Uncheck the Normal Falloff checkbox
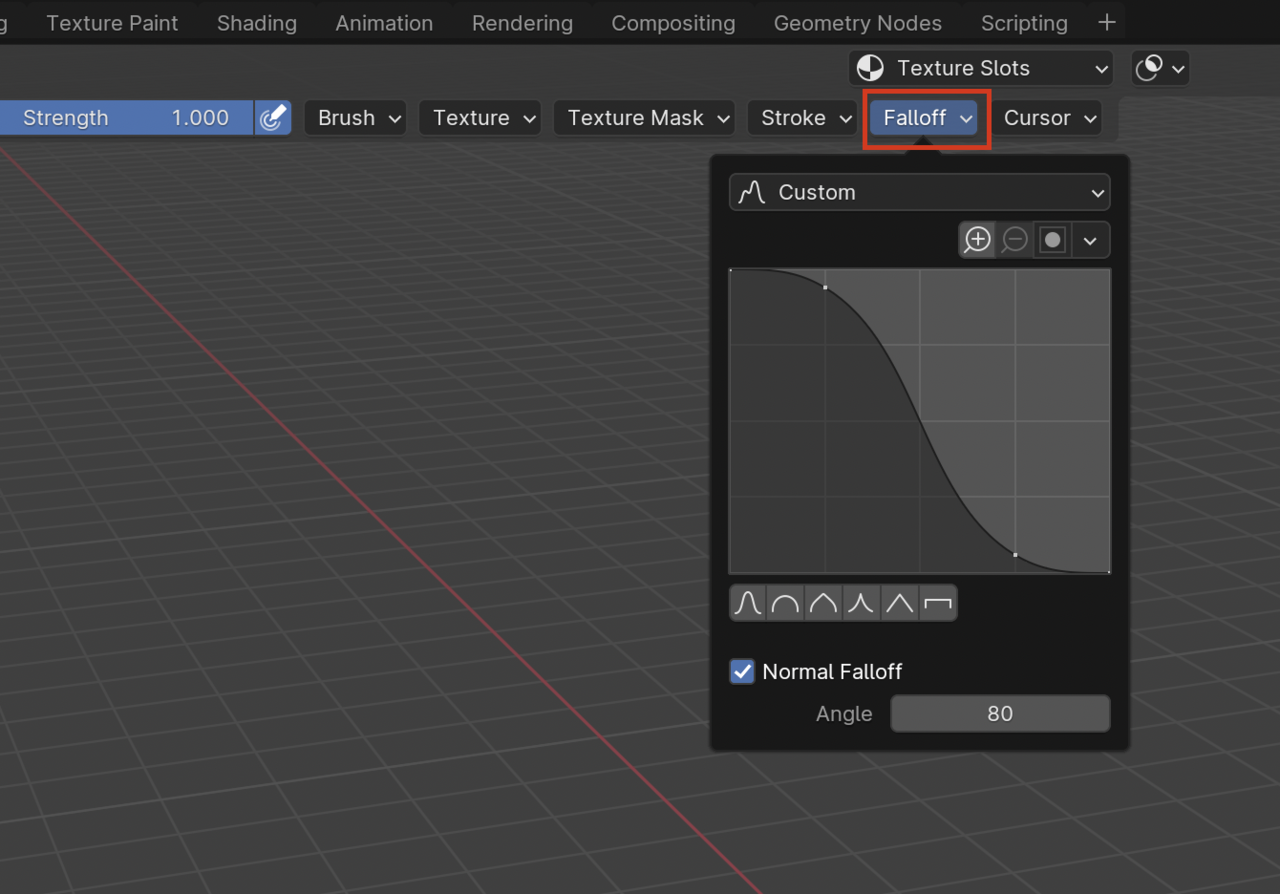1280x894 pixels. tap(742, 672)
